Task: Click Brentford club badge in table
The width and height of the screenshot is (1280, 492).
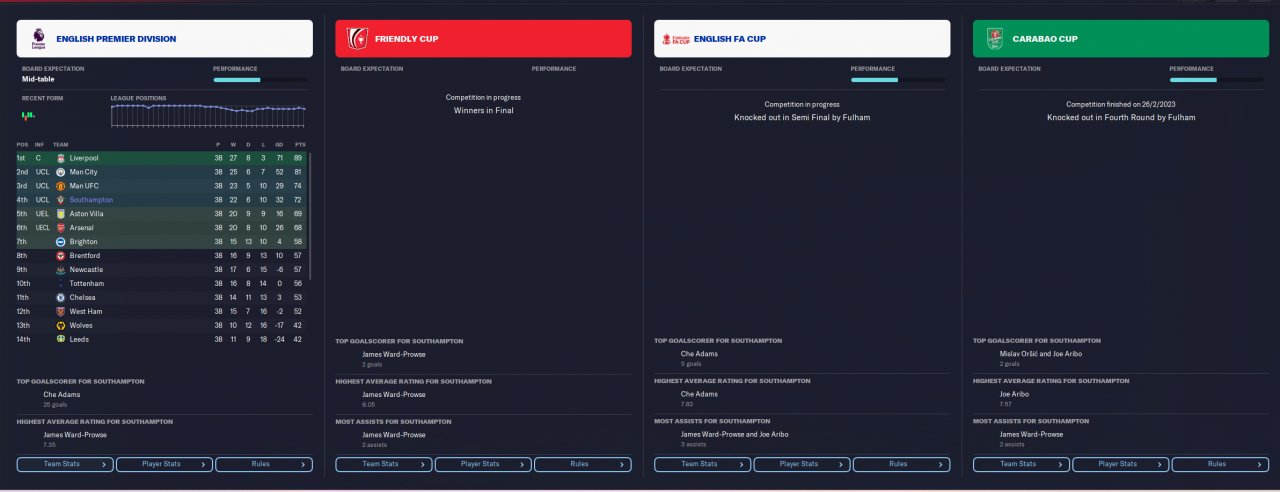Action: (60, 256)
